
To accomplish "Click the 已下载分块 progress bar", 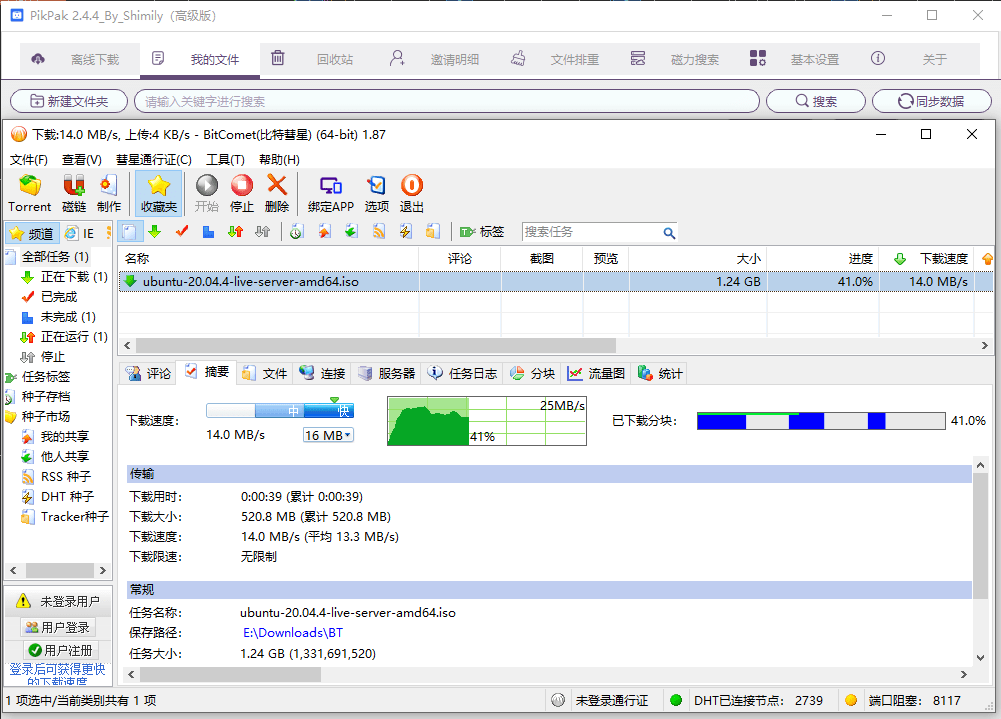I will pyautogui.click(x=820, y=421).
